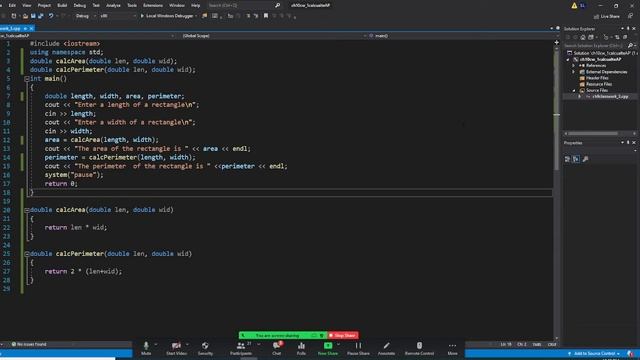This screenshot has width=640, height=360.
Task: Click the Save file toolbar icon
Action: coord(33,16)
